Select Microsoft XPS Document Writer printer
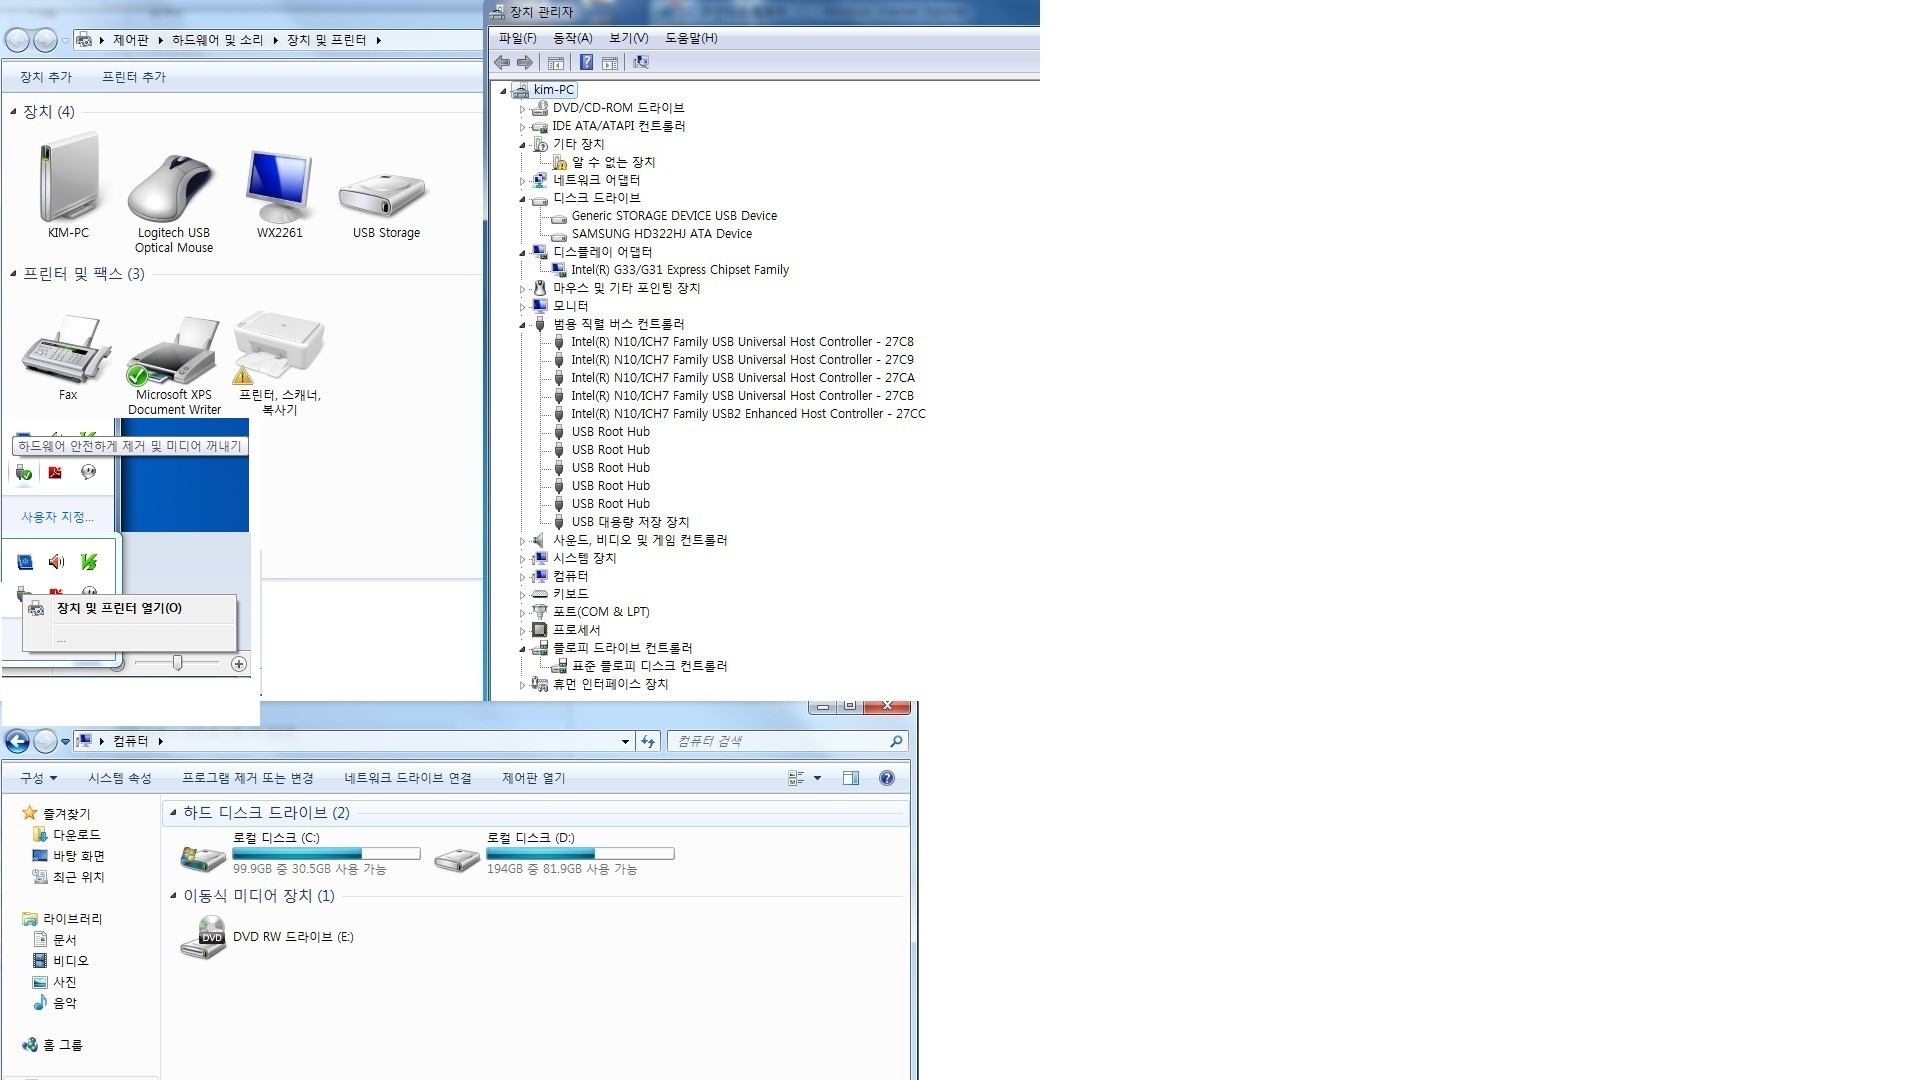 [174, 352]
